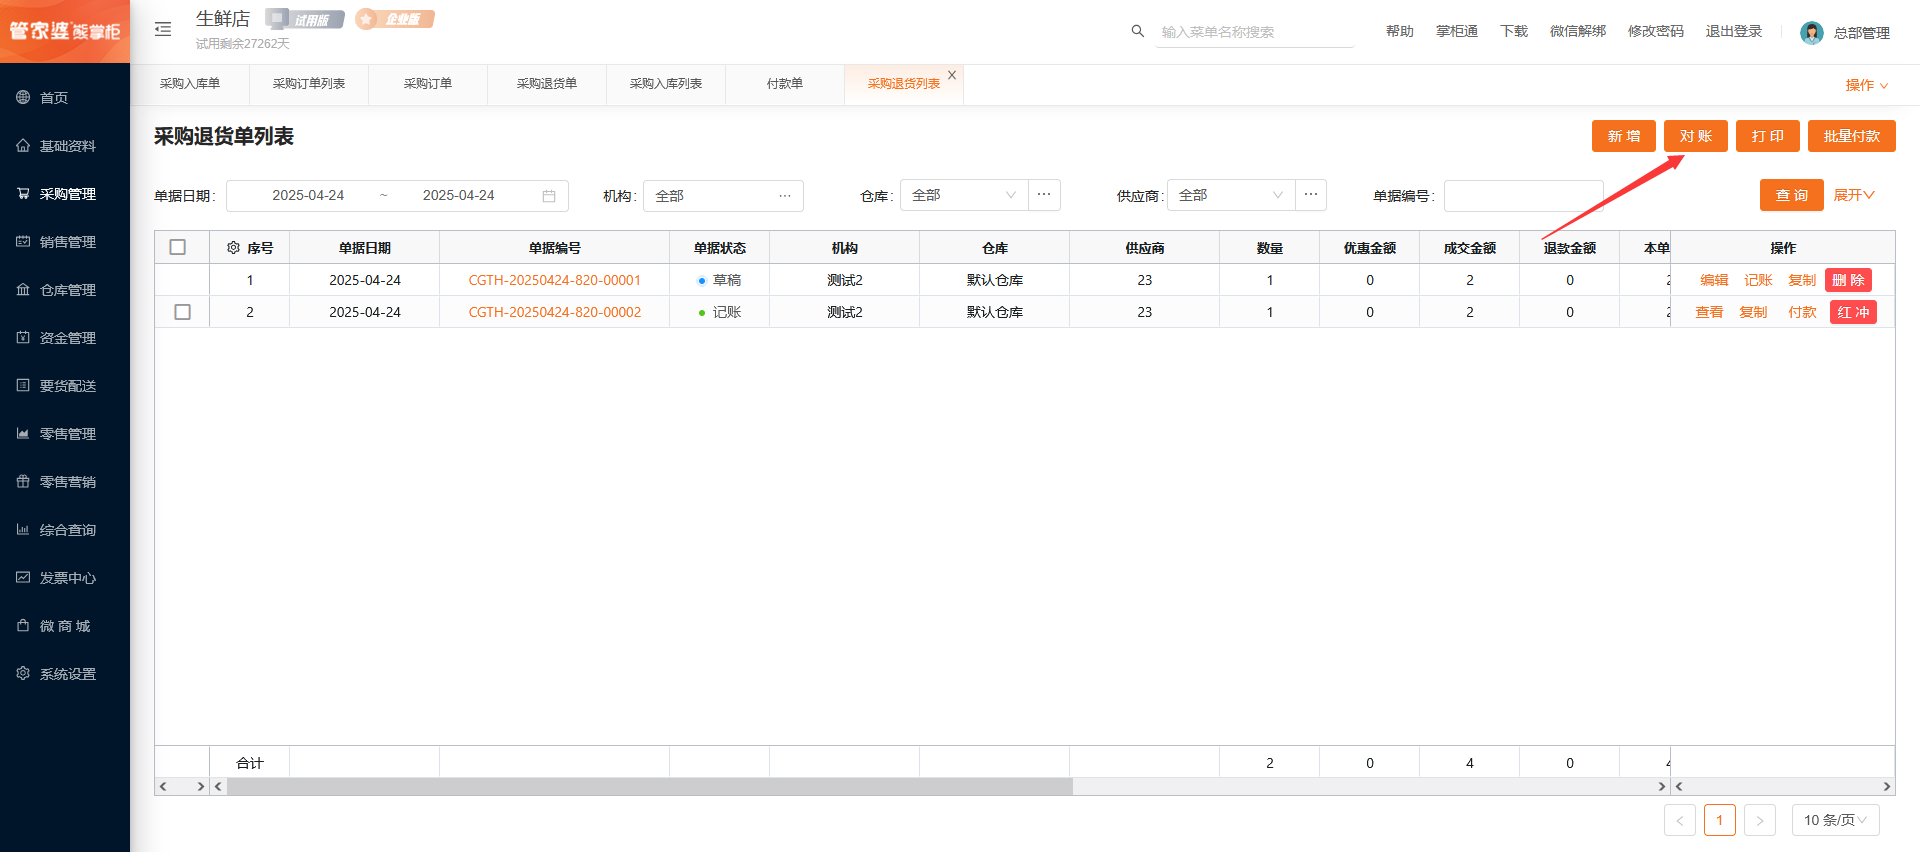Open 零售管理 in sidebar
Viewport: 1920px width, 852px height.
pyautogui.click(x=65, y=433)
